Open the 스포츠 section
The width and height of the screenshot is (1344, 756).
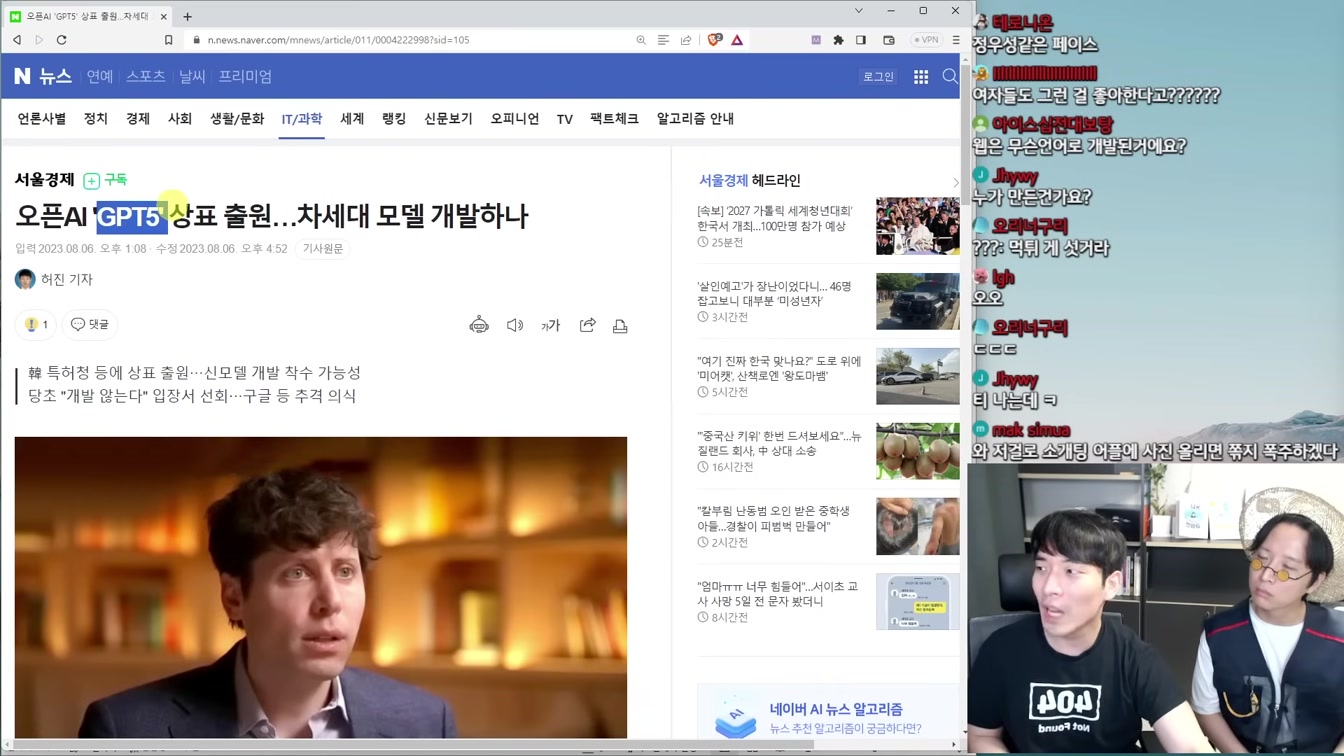(145, 76)
